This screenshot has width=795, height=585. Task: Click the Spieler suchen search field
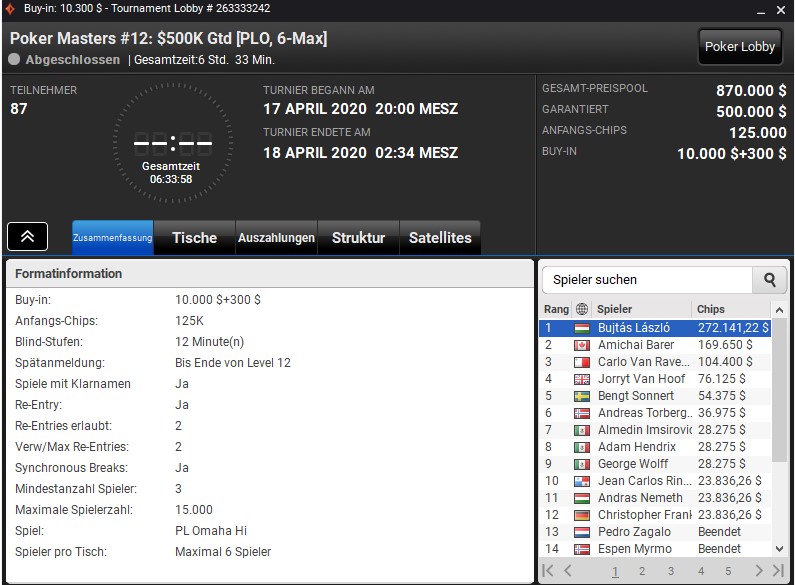647,280
